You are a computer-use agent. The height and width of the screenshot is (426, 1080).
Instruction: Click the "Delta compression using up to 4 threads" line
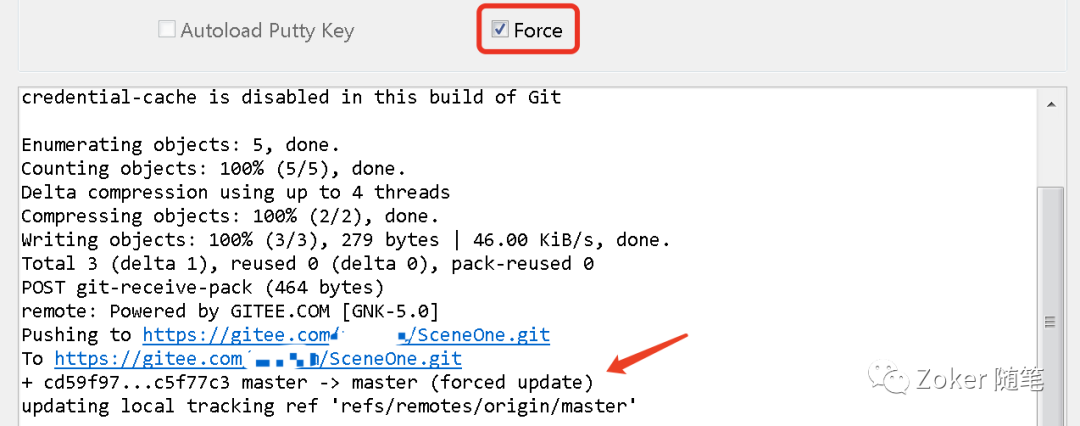[x=235, y=192]
